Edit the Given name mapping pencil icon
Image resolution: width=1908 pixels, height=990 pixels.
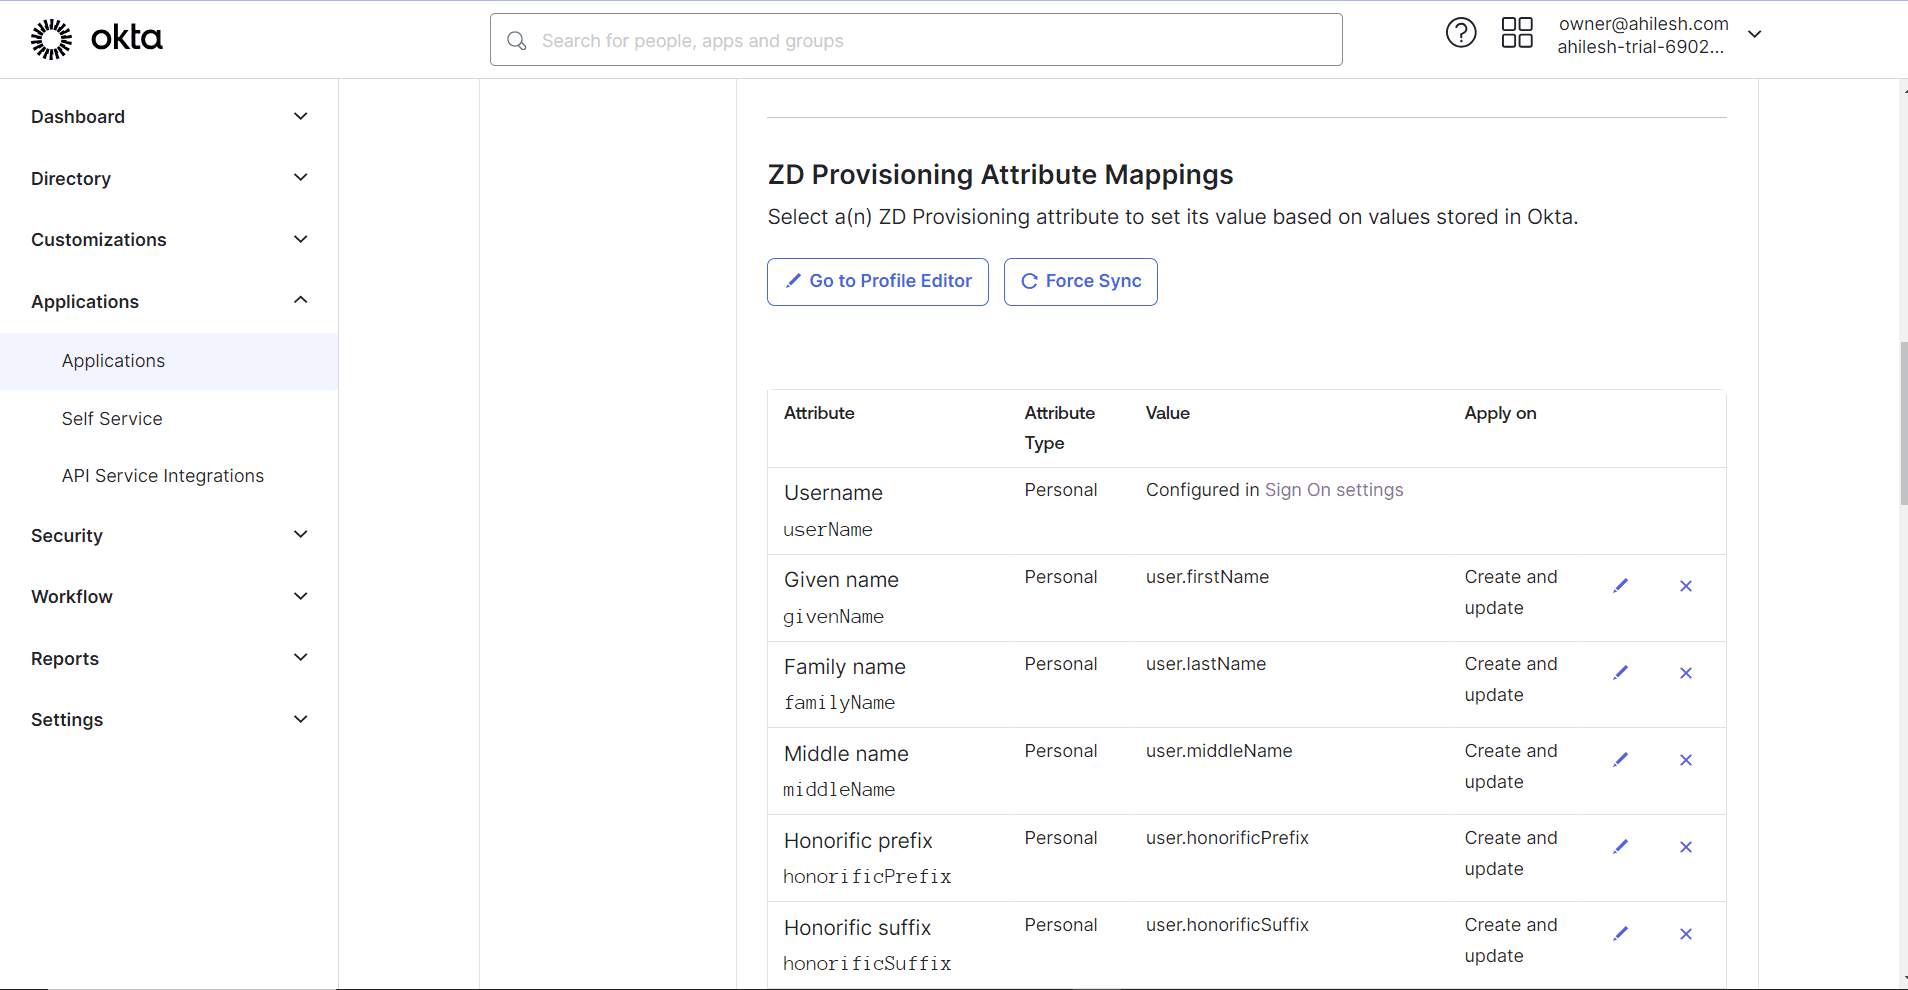[x=1620, y=586]
